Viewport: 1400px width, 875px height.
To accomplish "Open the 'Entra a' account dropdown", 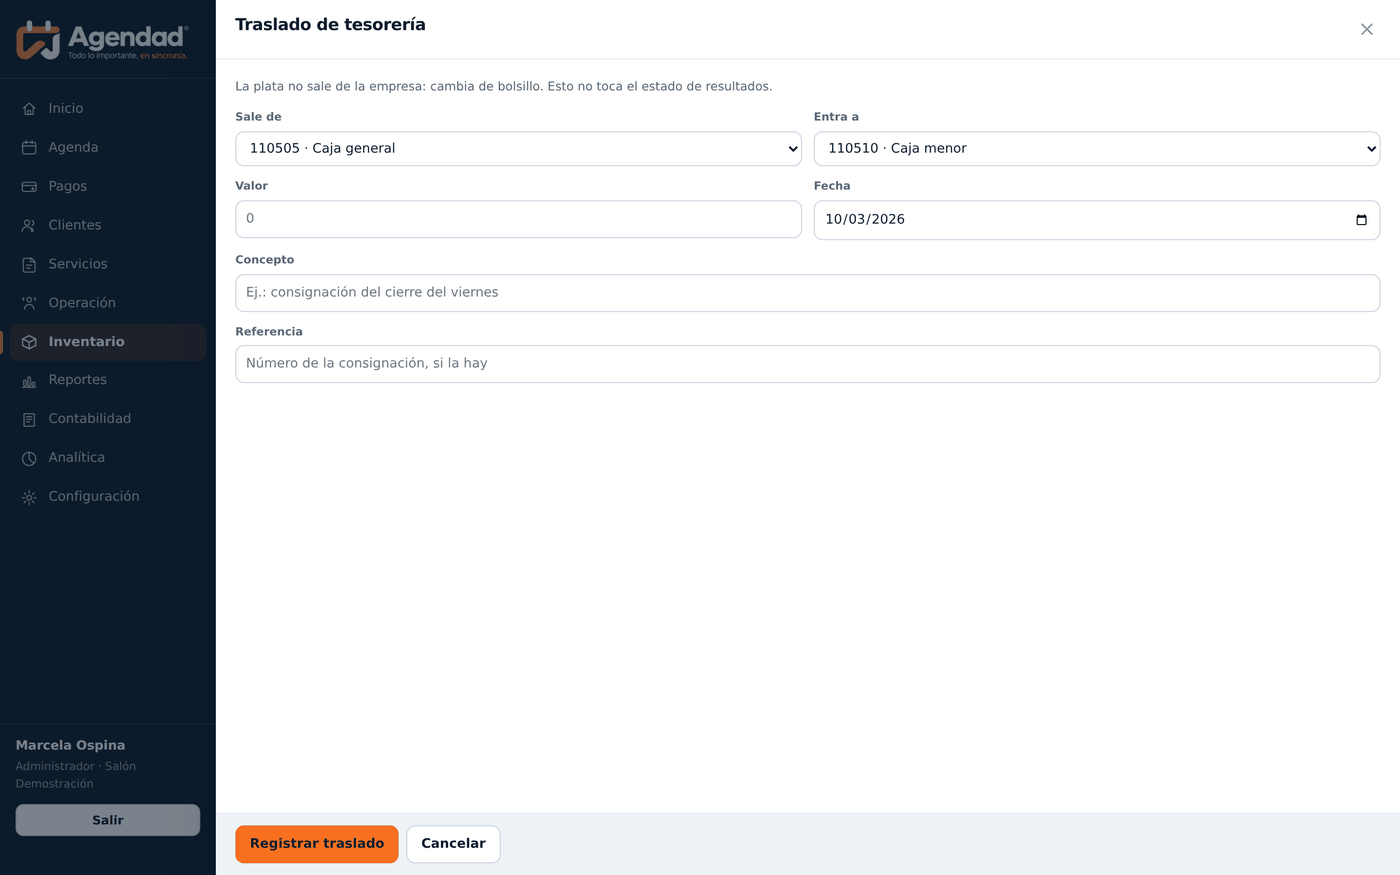I will pyautogui.click(x=1097, y=148).
